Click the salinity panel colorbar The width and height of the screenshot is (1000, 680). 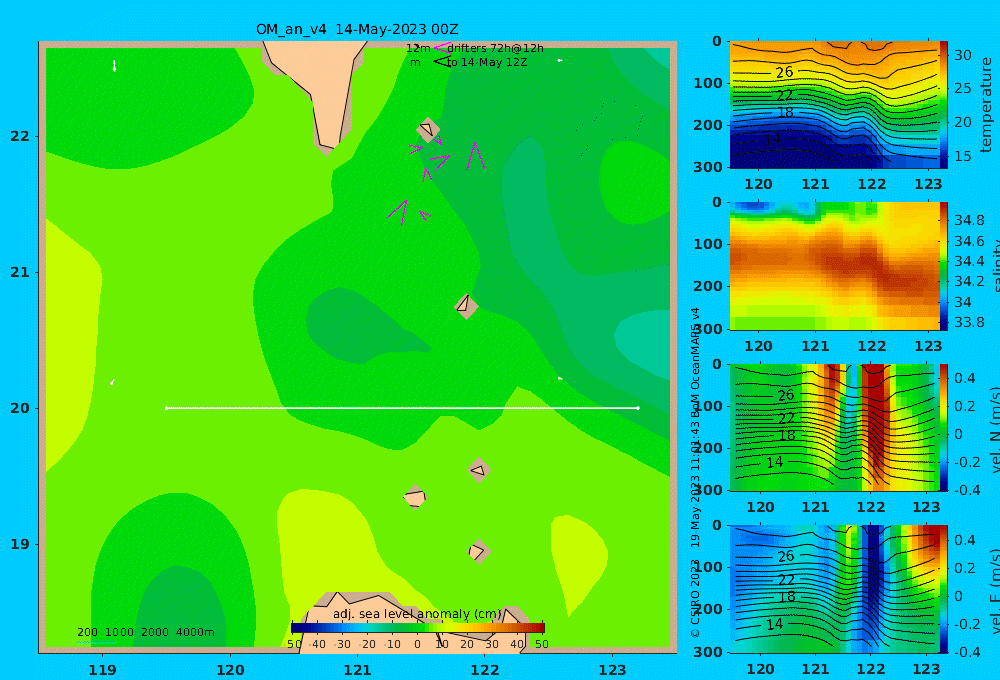click(x=944, y=266)
